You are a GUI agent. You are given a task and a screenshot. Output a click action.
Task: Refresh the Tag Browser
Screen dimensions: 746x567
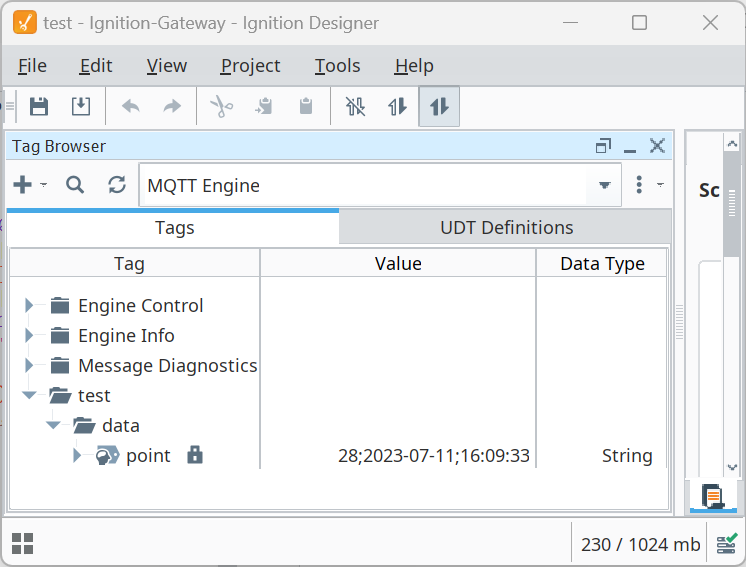tap(117, 185)
